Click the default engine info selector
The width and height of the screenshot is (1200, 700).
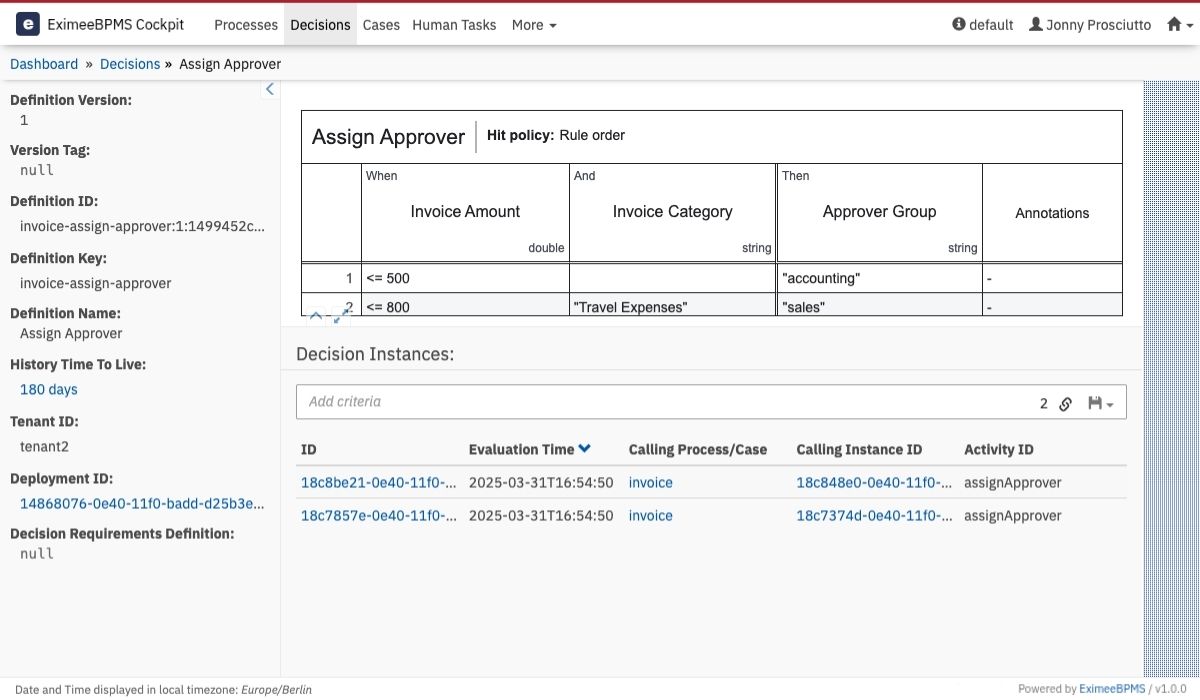point(982,25)
